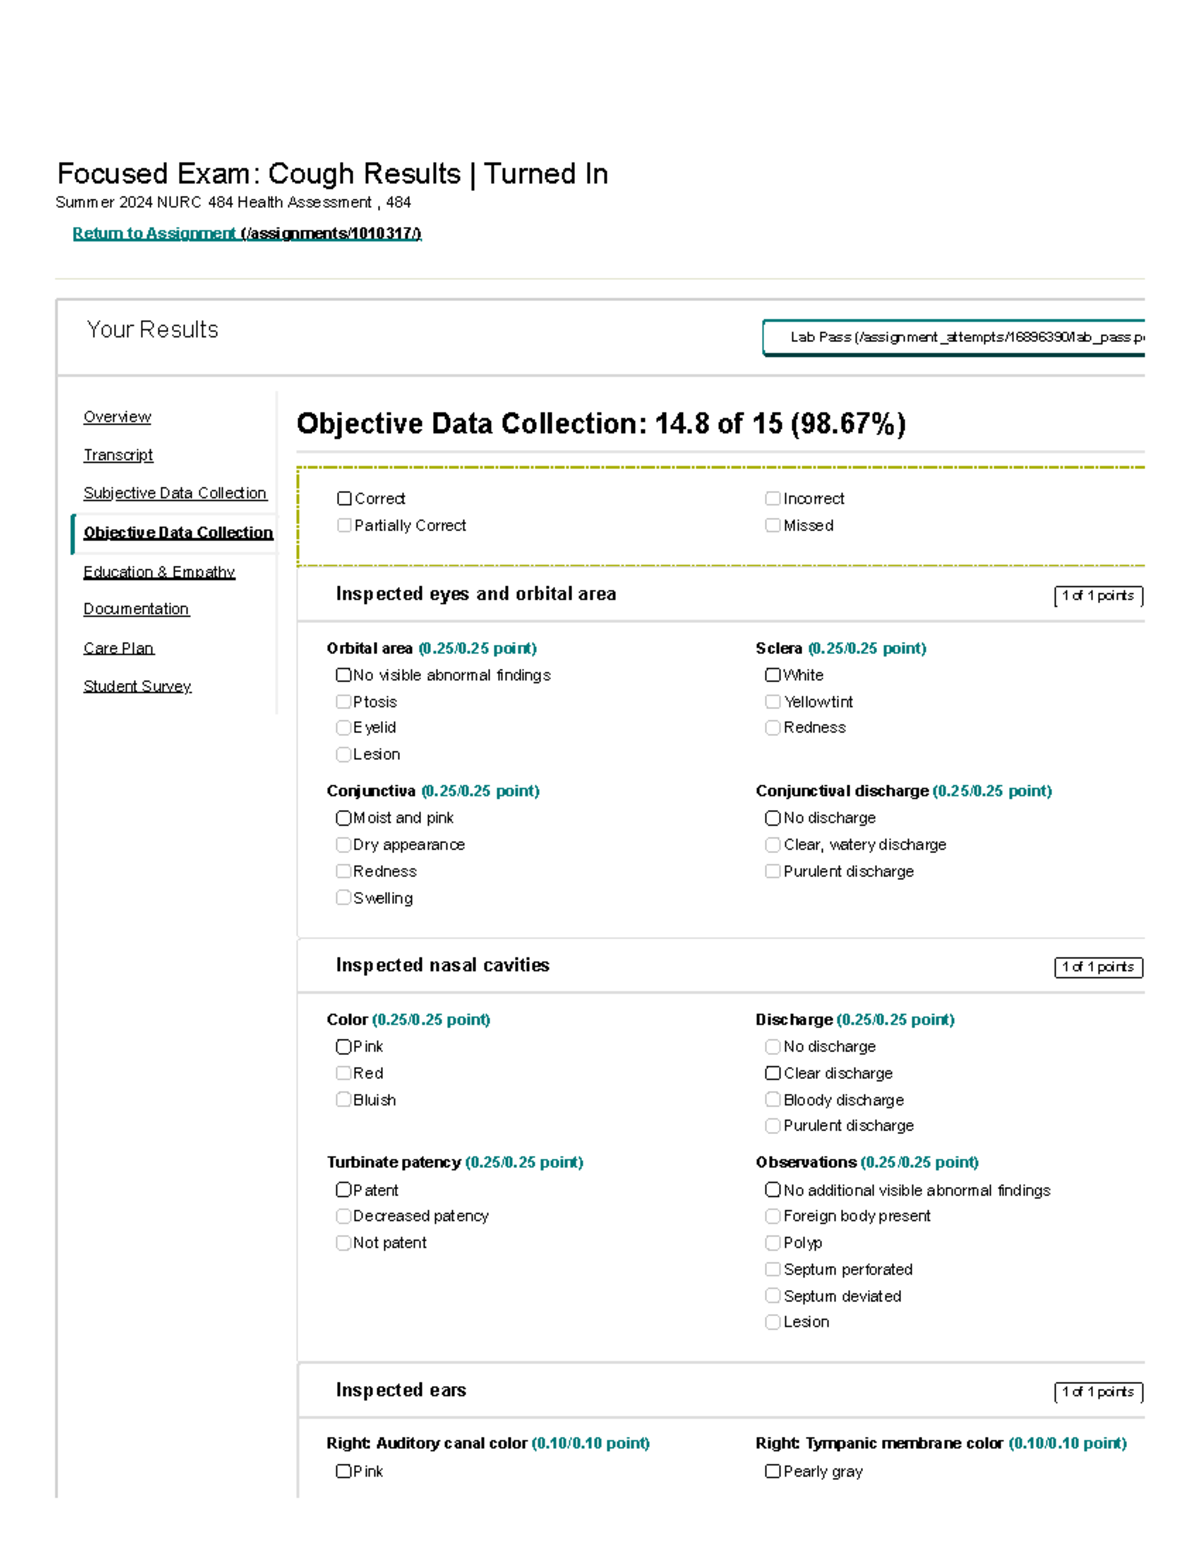
Task: Toggle the Incorrect legend checkbox
Action: (773, 498)
